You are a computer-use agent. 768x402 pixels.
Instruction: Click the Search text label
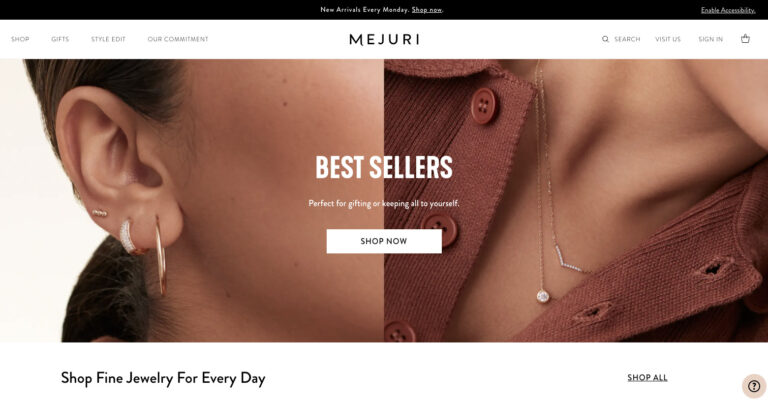[x=627, y=39]
